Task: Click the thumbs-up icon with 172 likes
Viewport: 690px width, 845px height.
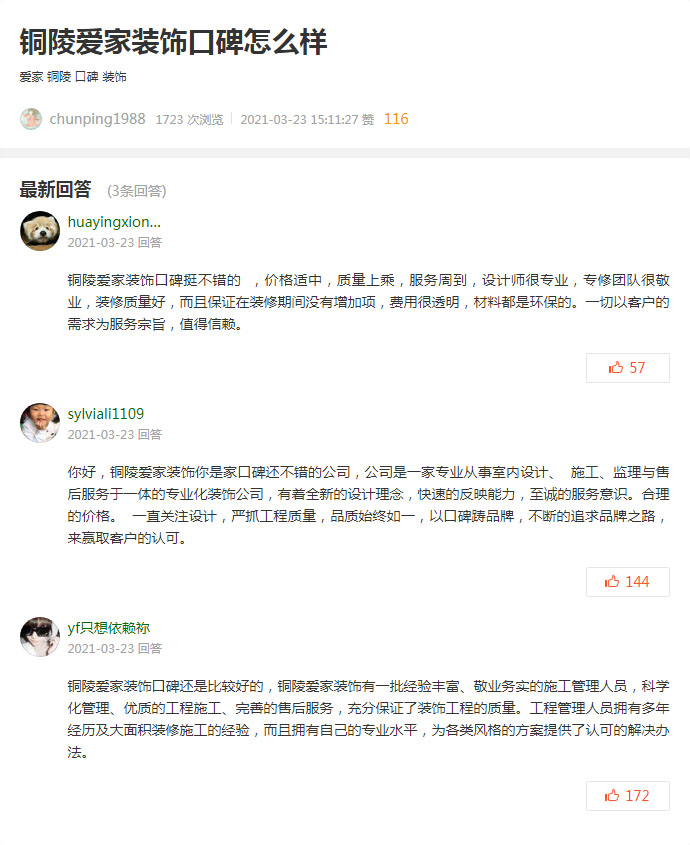Action: click(612, 795)
